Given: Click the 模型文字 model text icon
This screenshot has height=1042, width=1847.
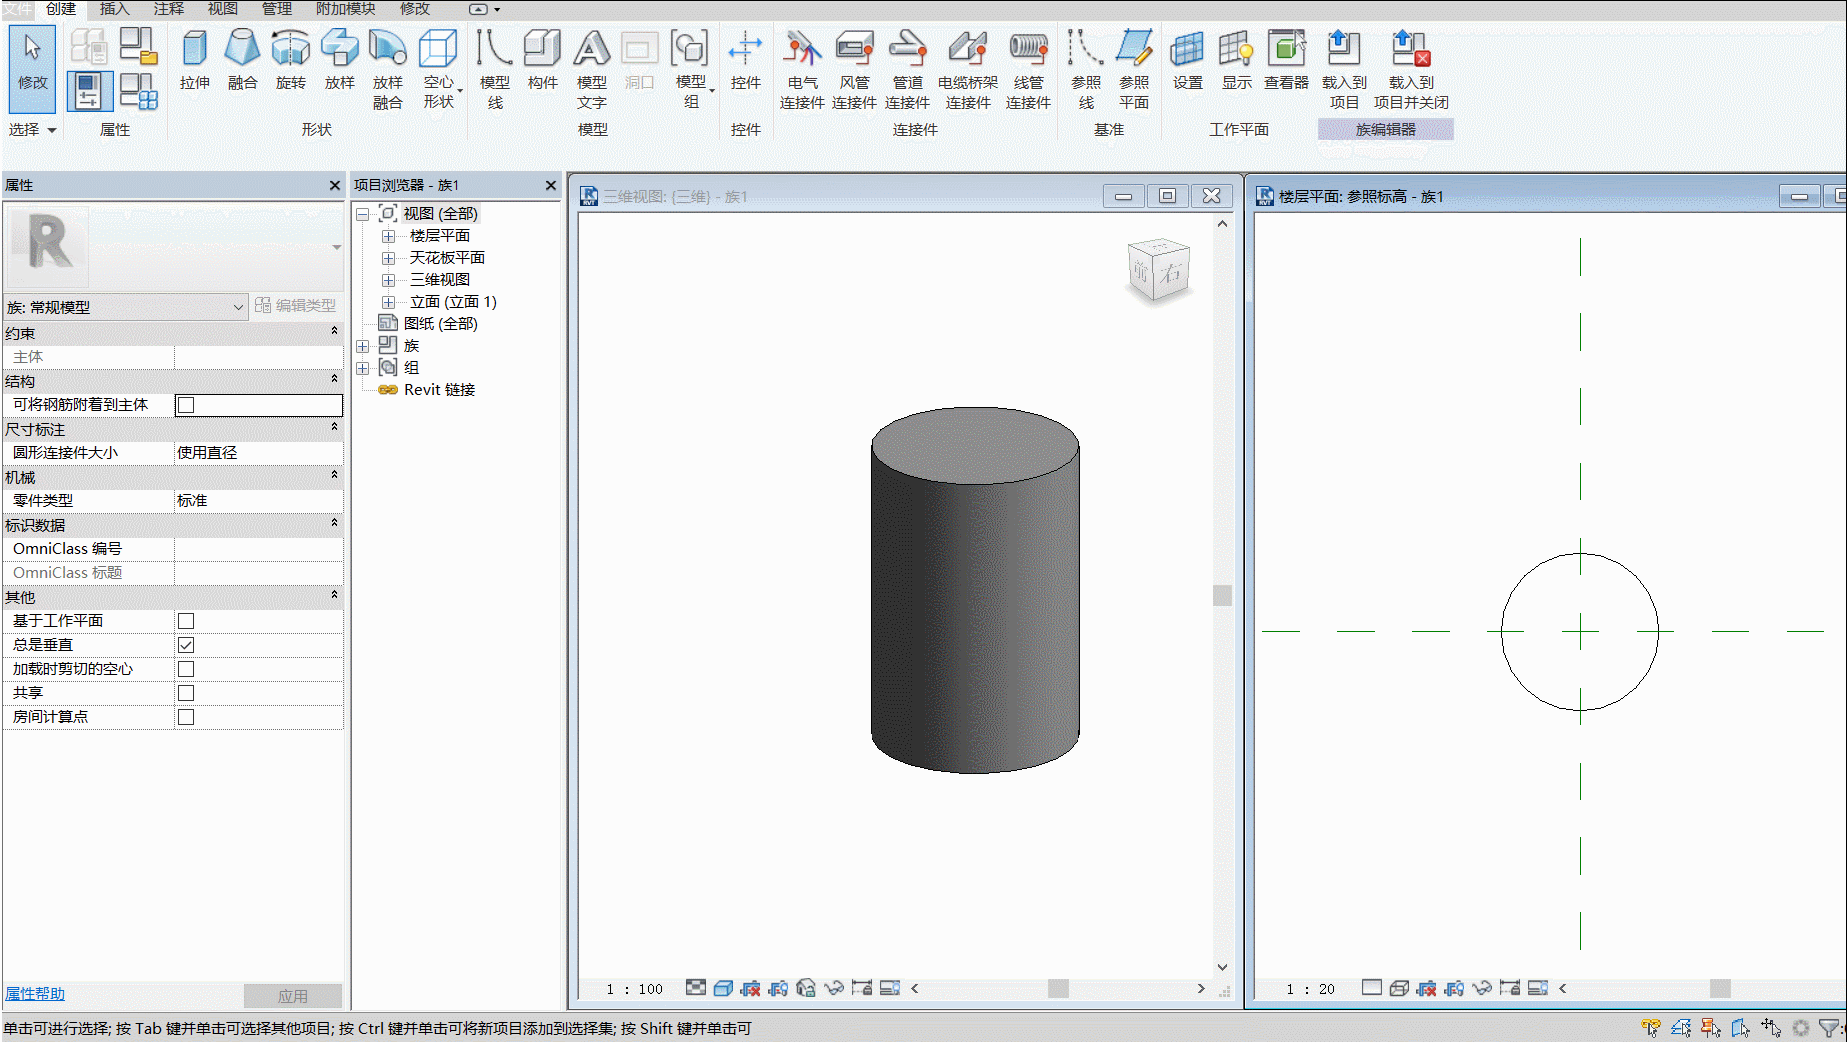Looking at the screenshot, I should tap(591, 68).
